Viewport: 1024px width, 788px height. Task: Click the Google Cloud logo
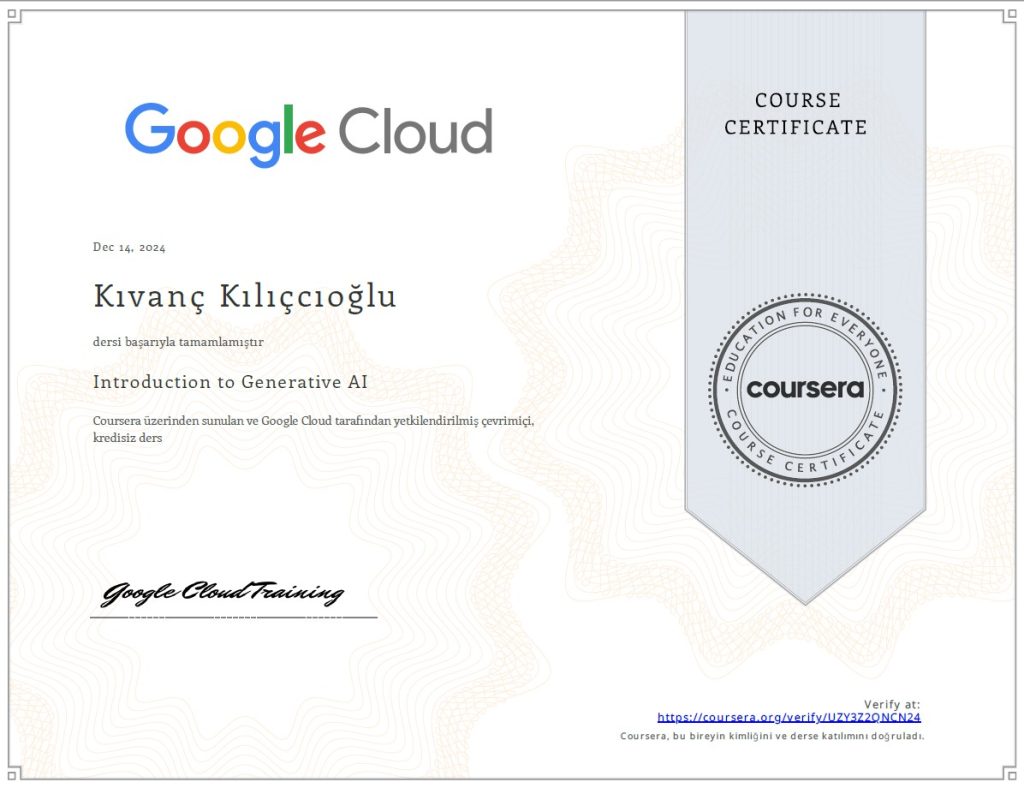pos(308,134)
